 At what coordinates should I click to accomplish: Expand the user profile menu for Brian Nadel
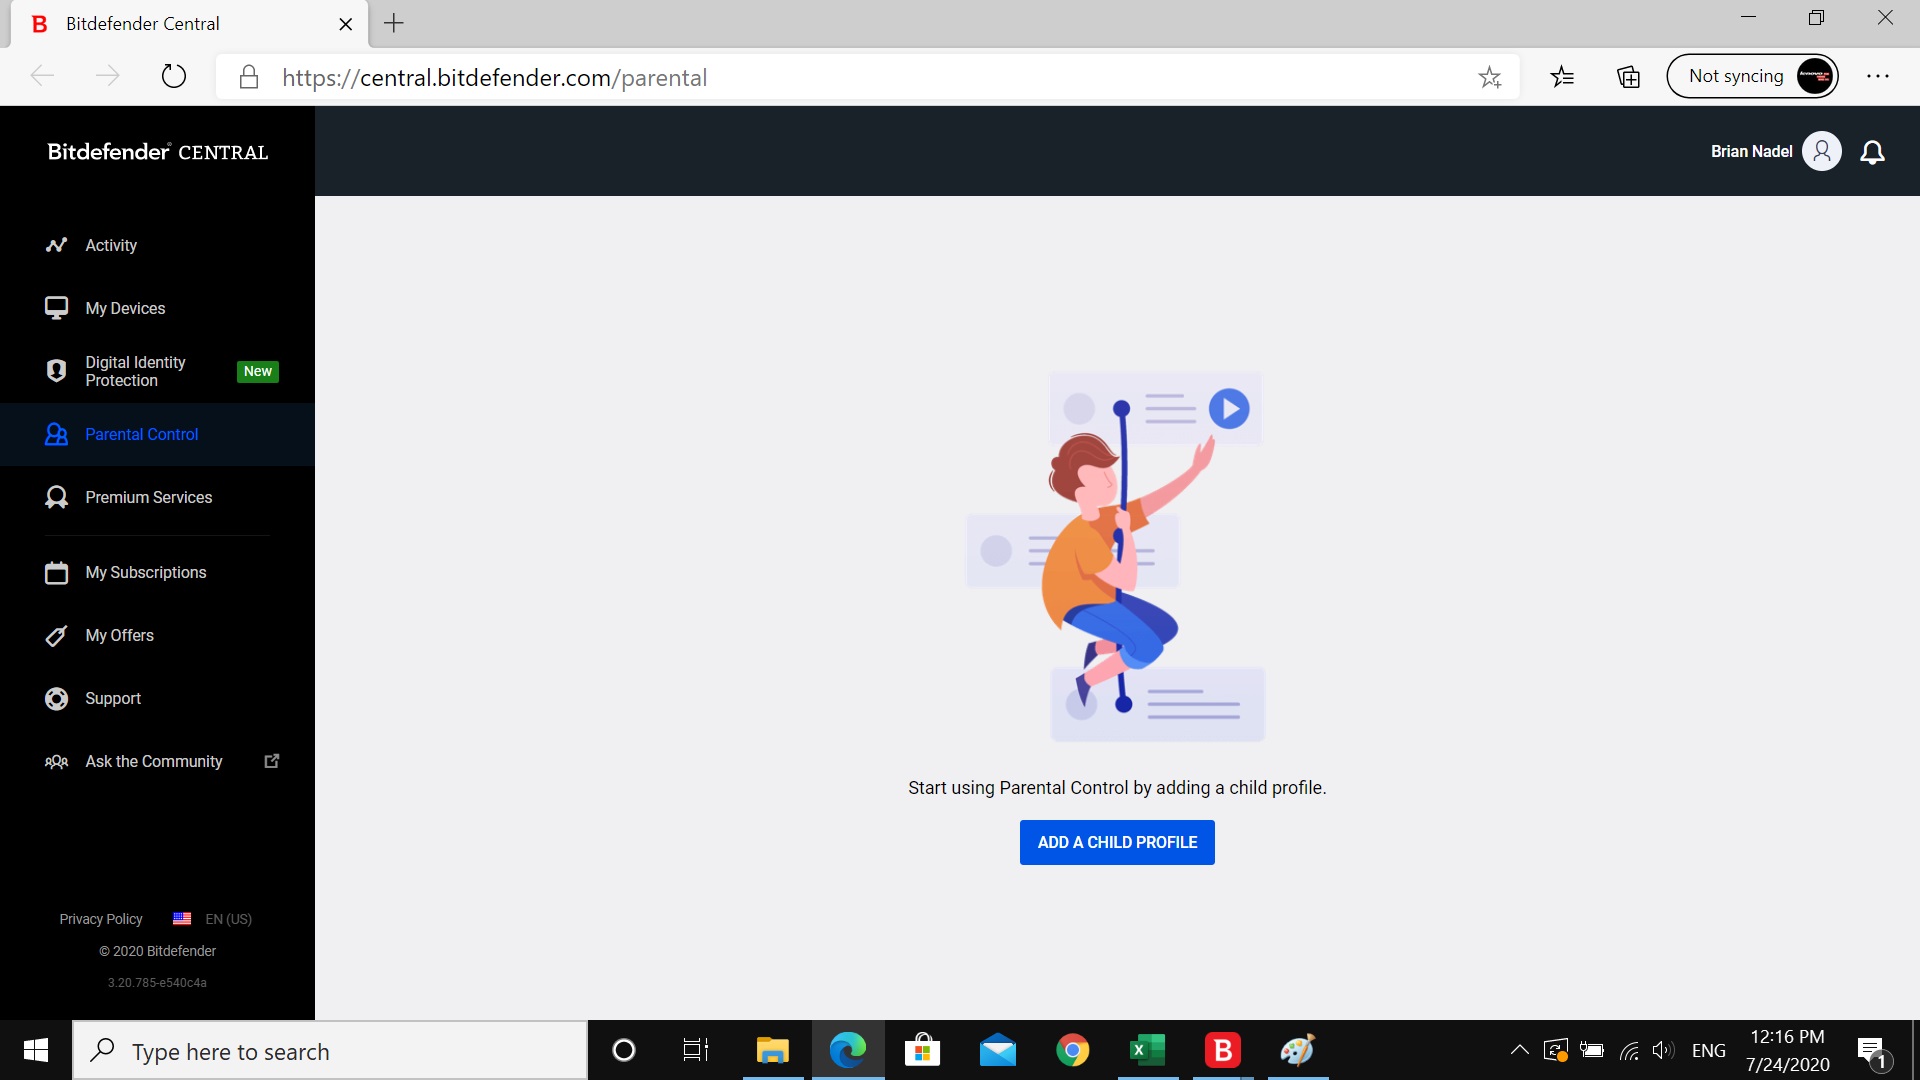click(x=1820, y=150)
